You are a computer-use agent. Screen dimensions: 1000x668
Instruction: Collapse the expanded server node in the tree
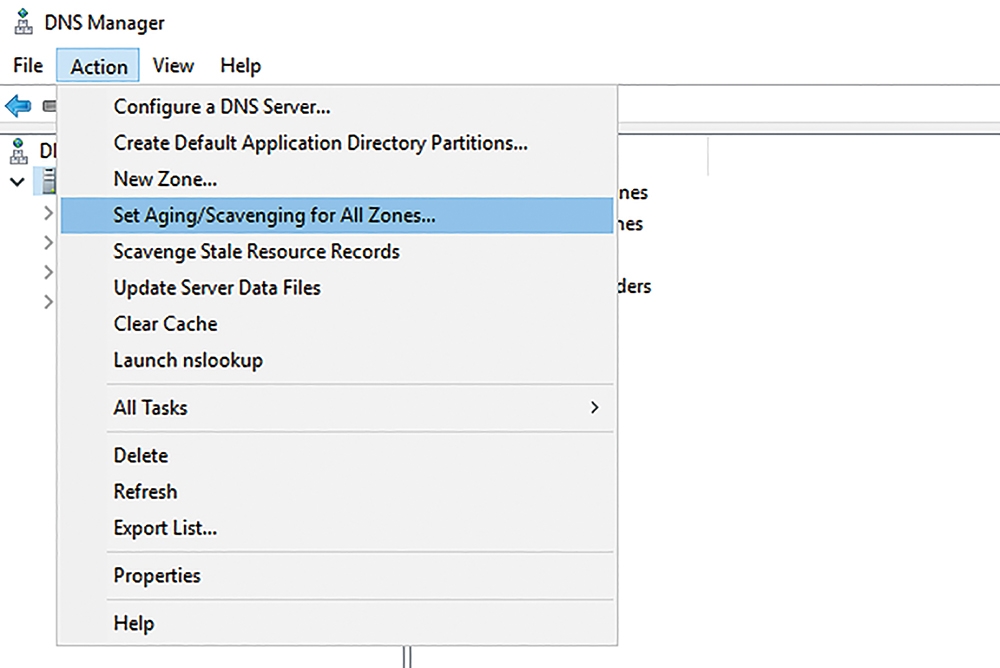click(x=17, y=182)
